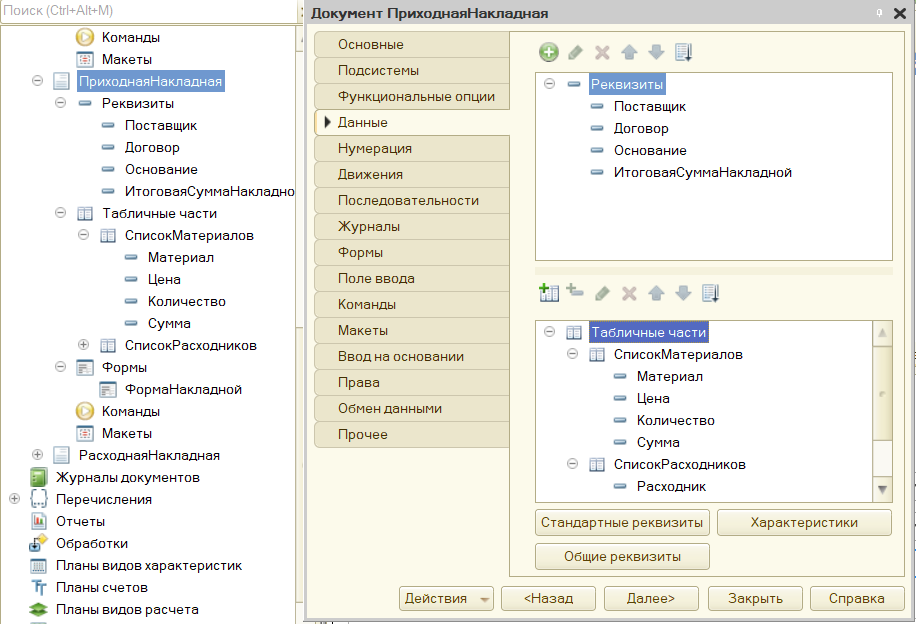The height and width of the screenshot is (624, 916).
Task: Collapse Табличные части node in left tree
Action: [x=60, y=213]
